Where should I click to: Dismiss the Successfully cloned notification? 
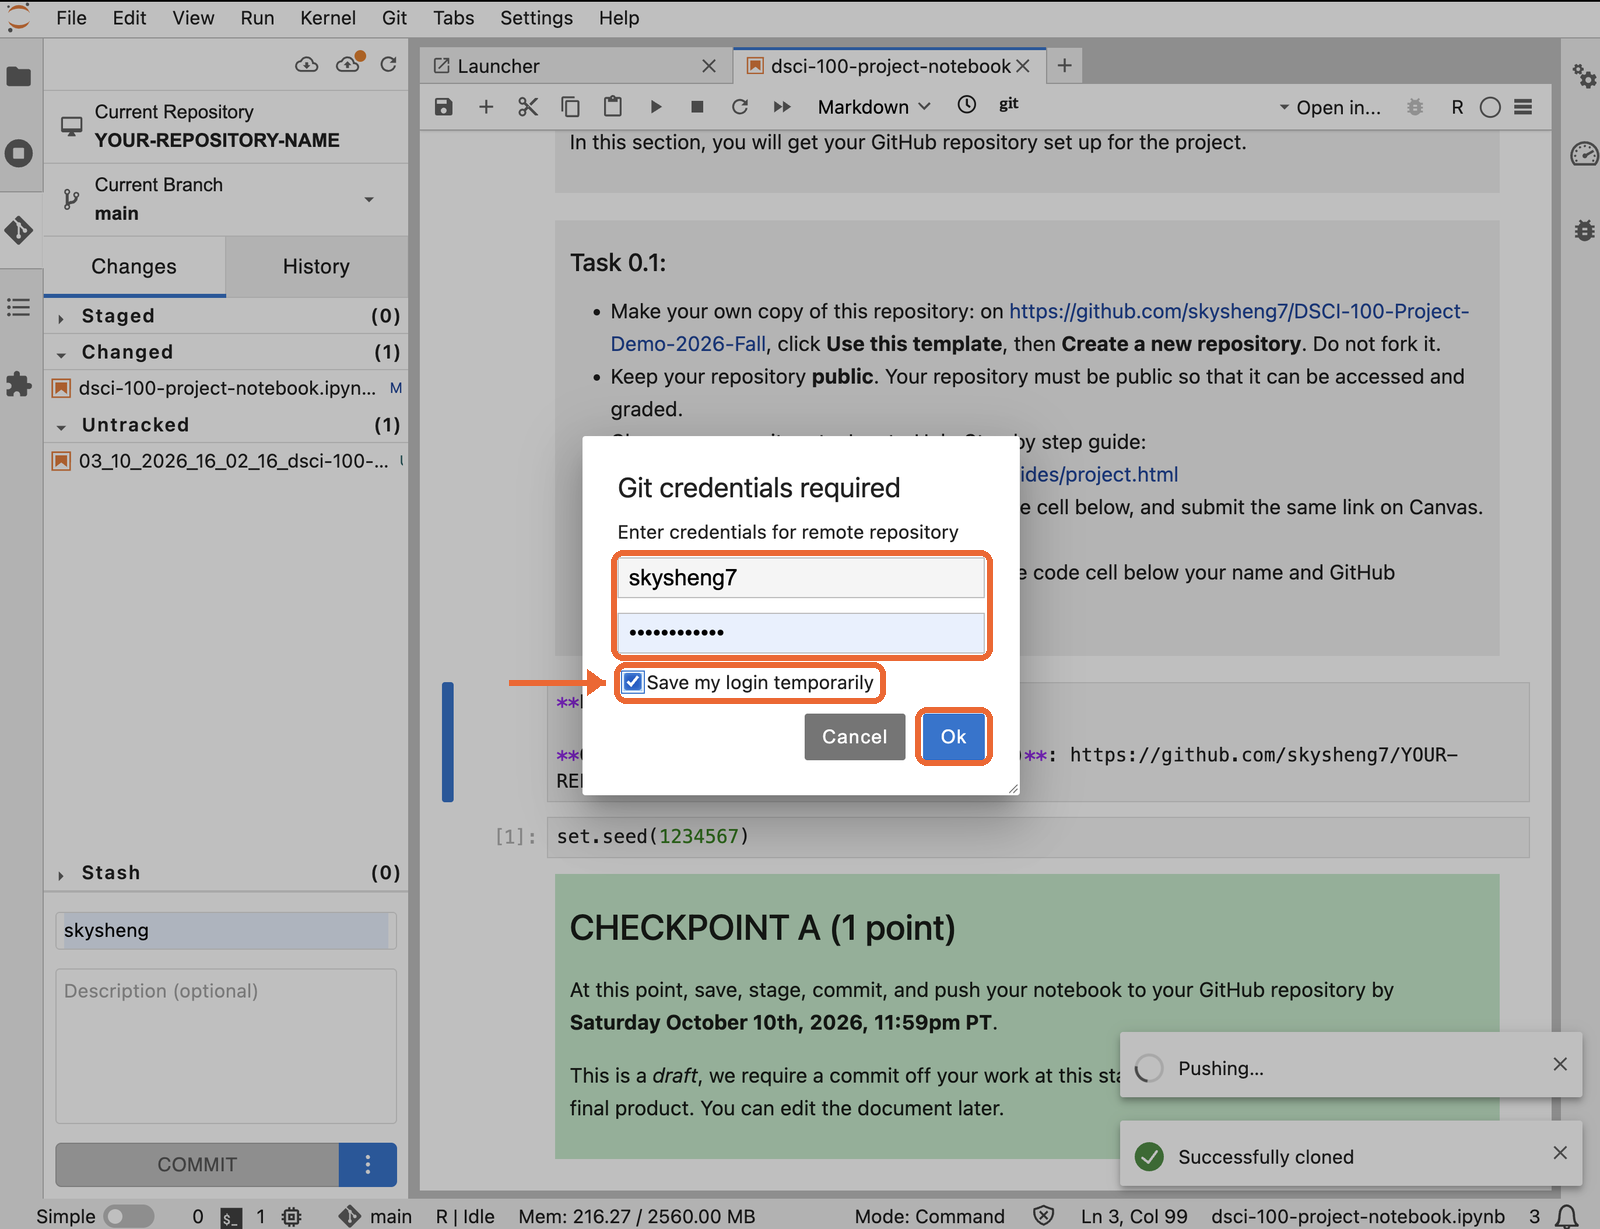[1560, 1153]
